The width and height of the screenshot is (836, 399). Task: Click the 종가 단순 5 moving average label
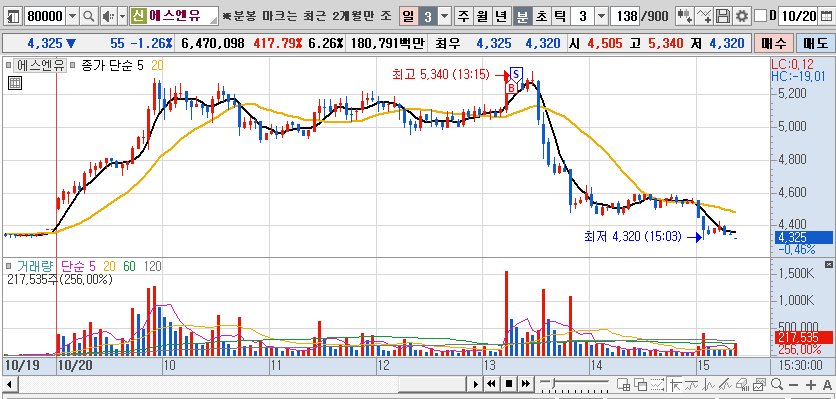click(x=112, y=66)
